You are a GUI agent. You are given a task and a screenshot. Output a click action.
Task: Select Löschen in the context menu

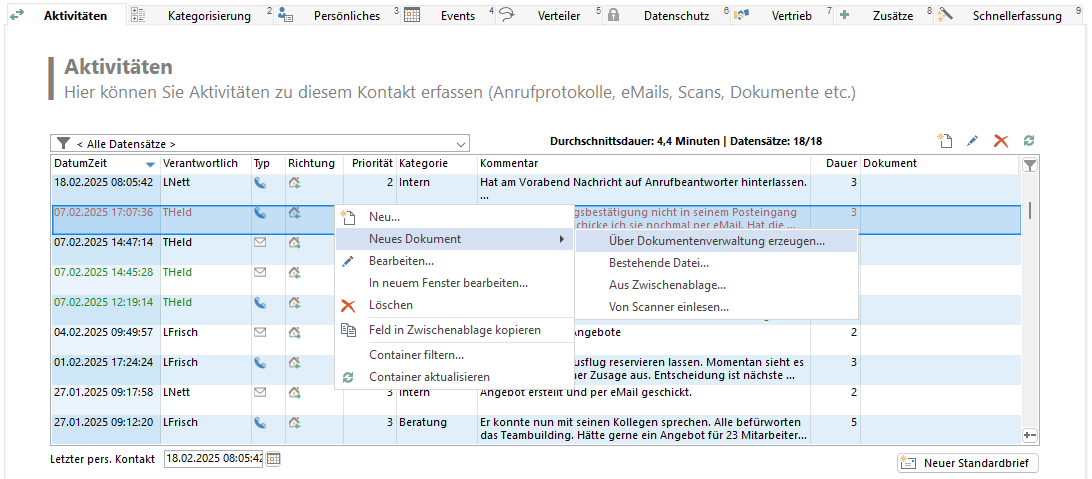point(390,305)
